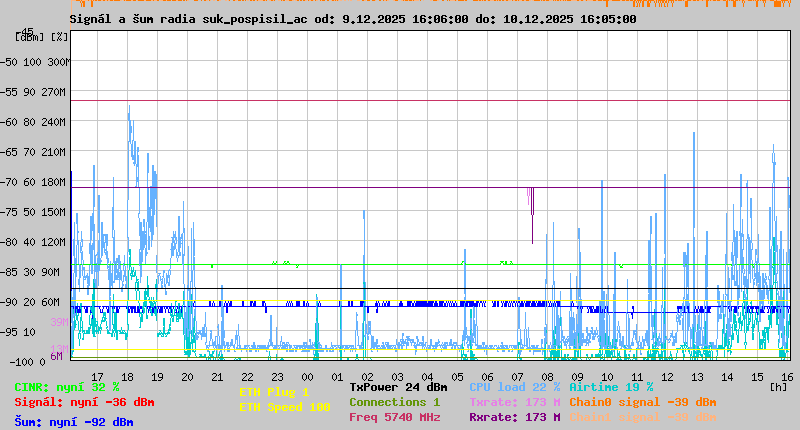This screenshot has height=430, width=800.
Task: Click the '03' hour label on x-axis
Action: tap(397, 377)
